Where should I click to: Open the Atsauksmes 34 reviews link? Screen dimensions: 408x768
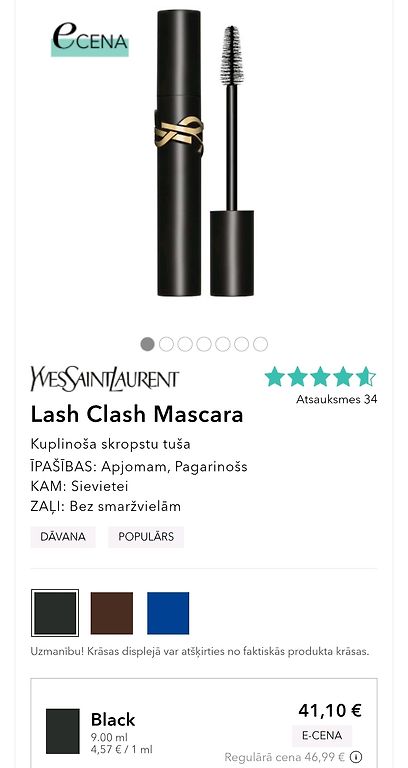coord(337,399)
